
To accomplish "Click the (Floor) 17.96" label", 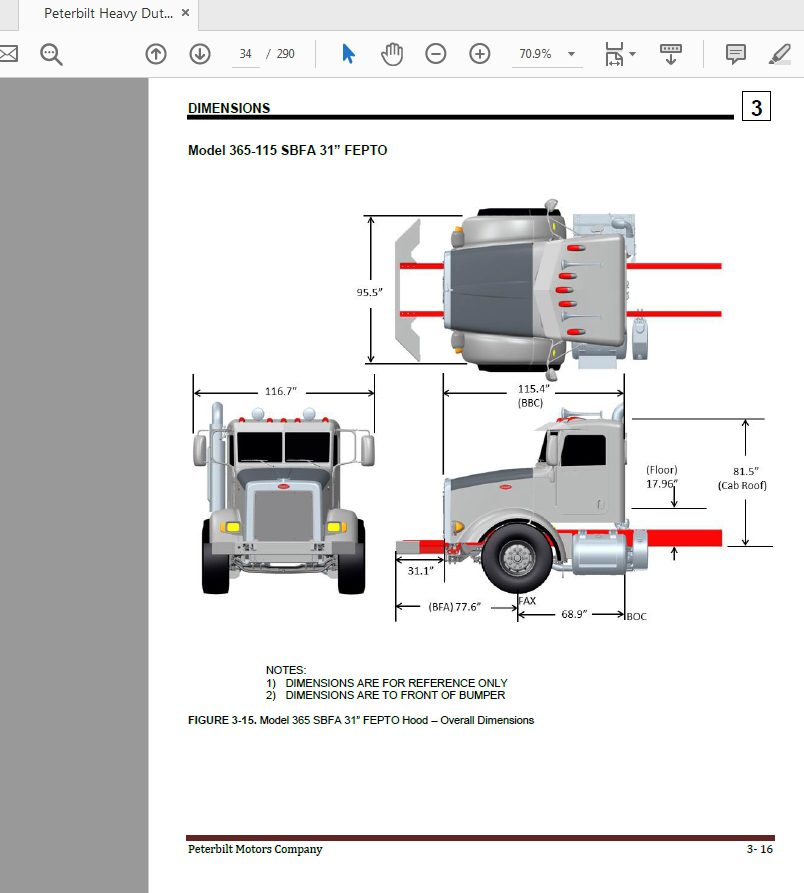I will [662, 477].
